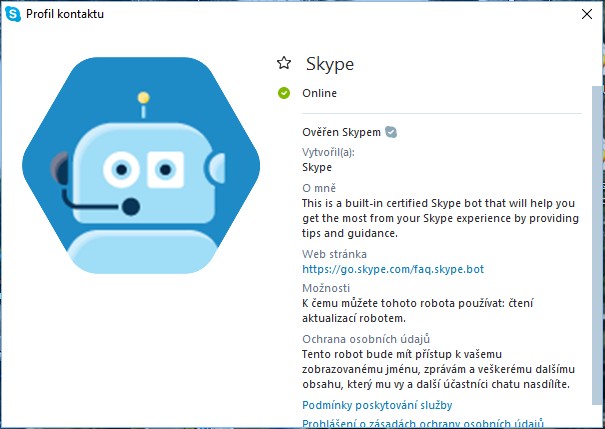Click the Web stránka label
The width and height of the screenshot is (605, 429).
click(x=334, y=254)
